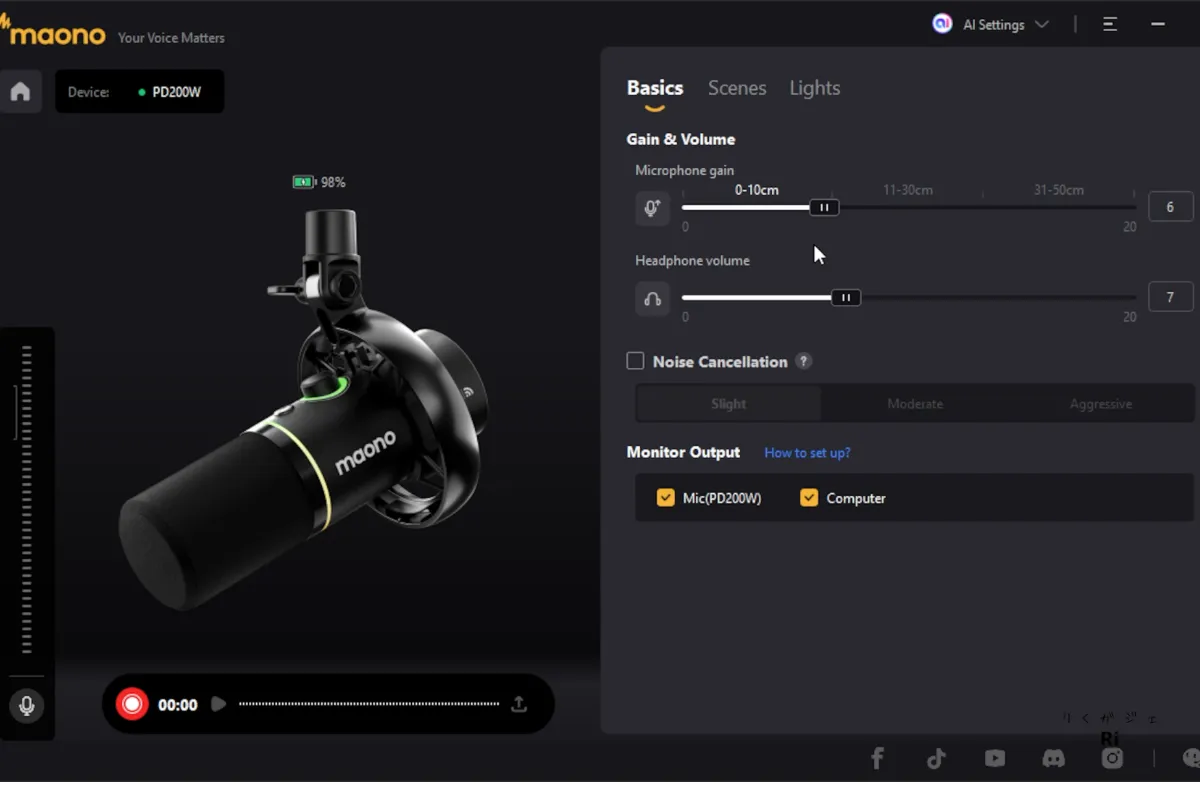Switch to the Basics tab
The height and width of the screenshot is (800, 1200).
[655, 88]
